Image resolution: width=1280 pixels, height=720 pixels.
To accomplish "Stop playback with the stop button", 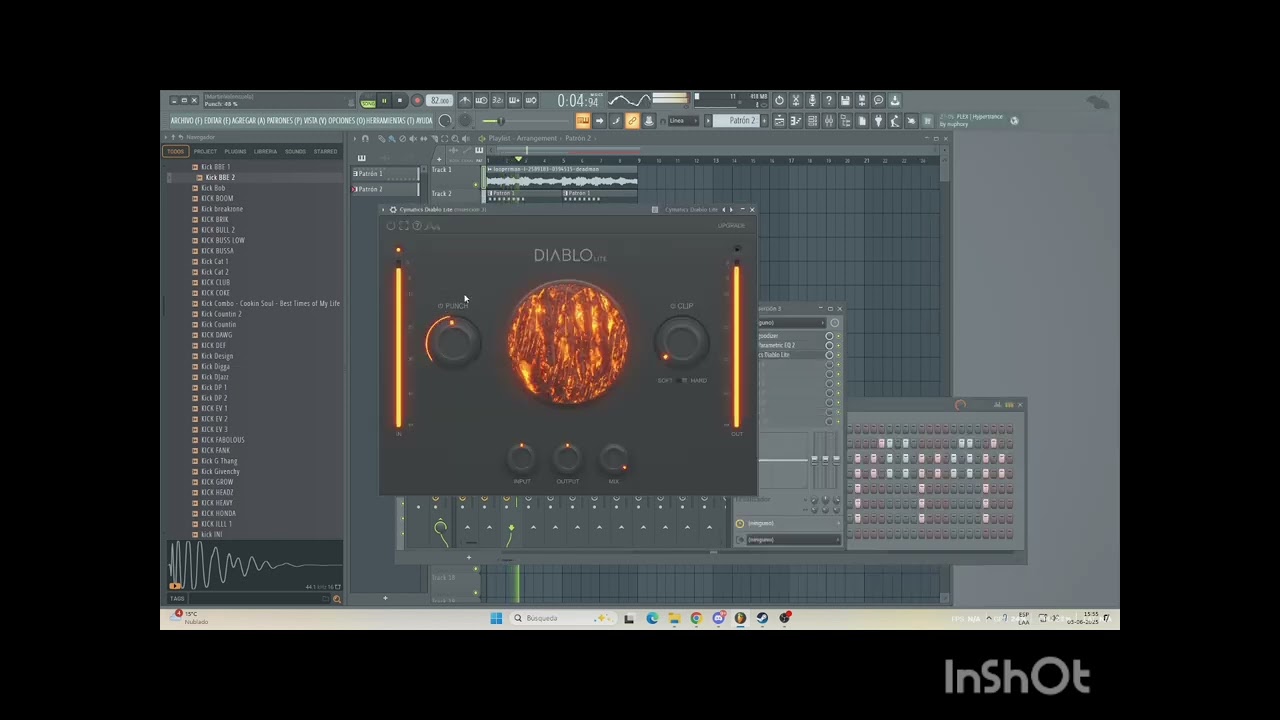I will [400, 100].
